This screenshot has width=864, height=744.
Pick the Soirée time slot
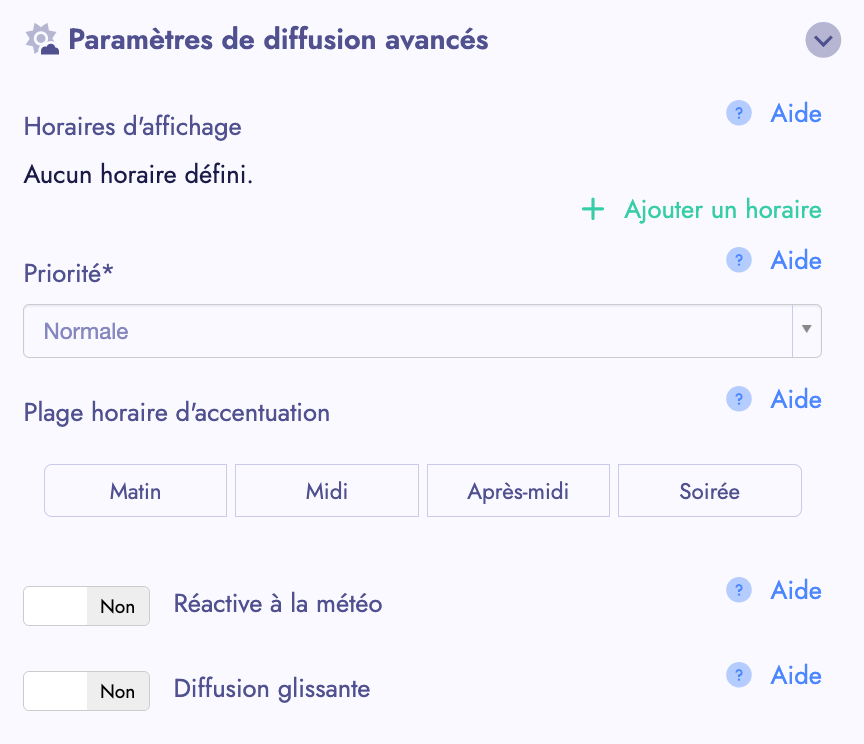pyautogui.click(x=710, y=491)
